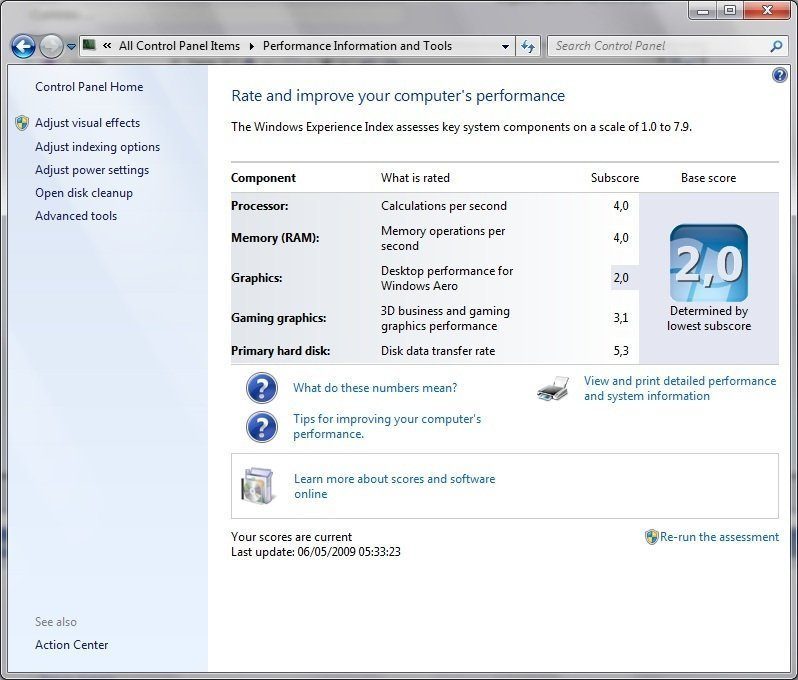Close the Control Panel window
Image resolution: width=798 pixels, height=680 pixels.
767,11
